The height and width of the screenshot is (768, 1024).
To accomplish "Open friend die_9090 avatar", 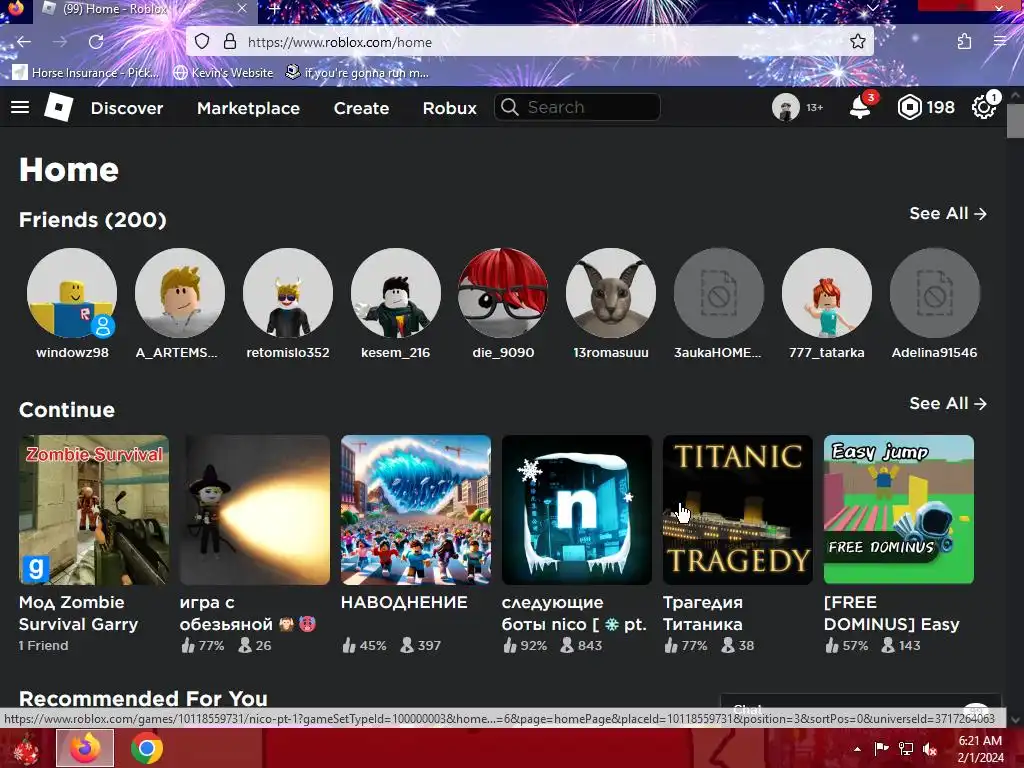I will click(503, 293).
